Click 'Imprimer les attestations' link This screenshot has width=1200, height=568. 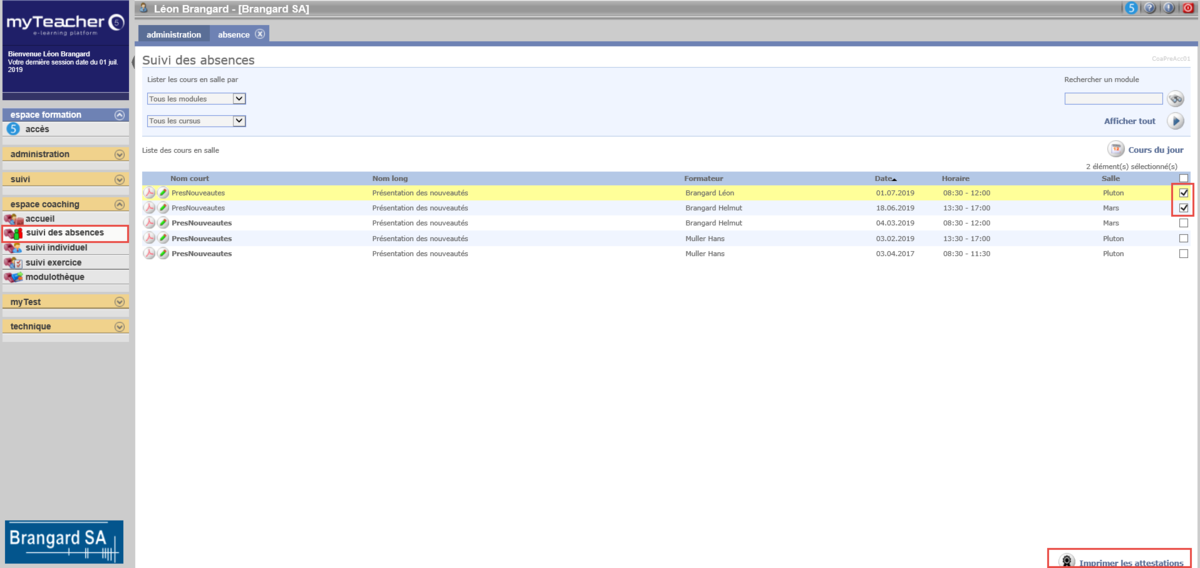point(1130,563)
